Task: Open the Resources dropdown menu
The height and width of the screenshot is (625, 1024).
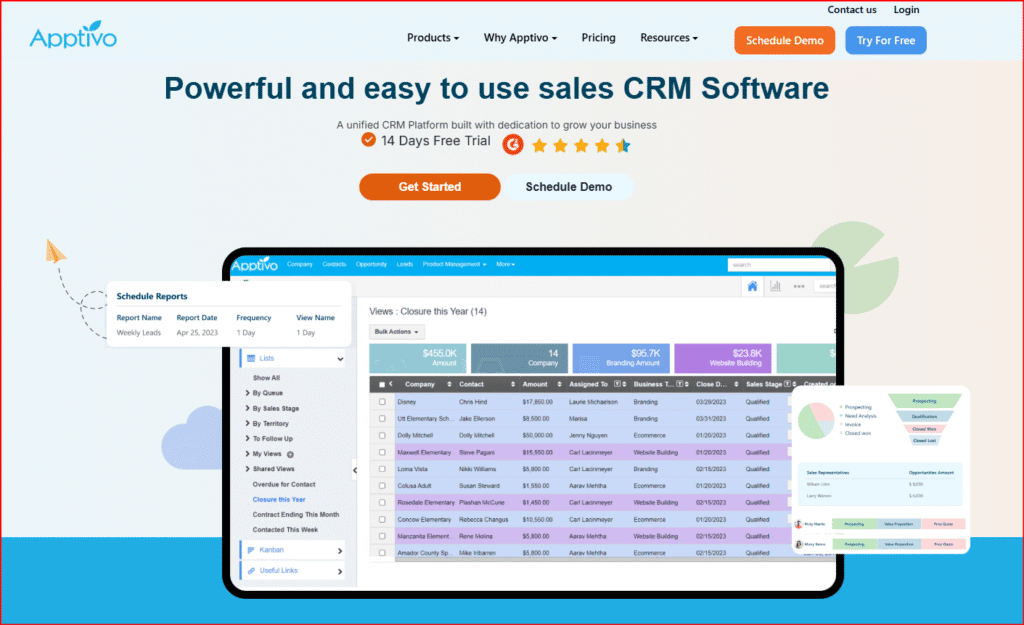Action: tap(669, 38)
